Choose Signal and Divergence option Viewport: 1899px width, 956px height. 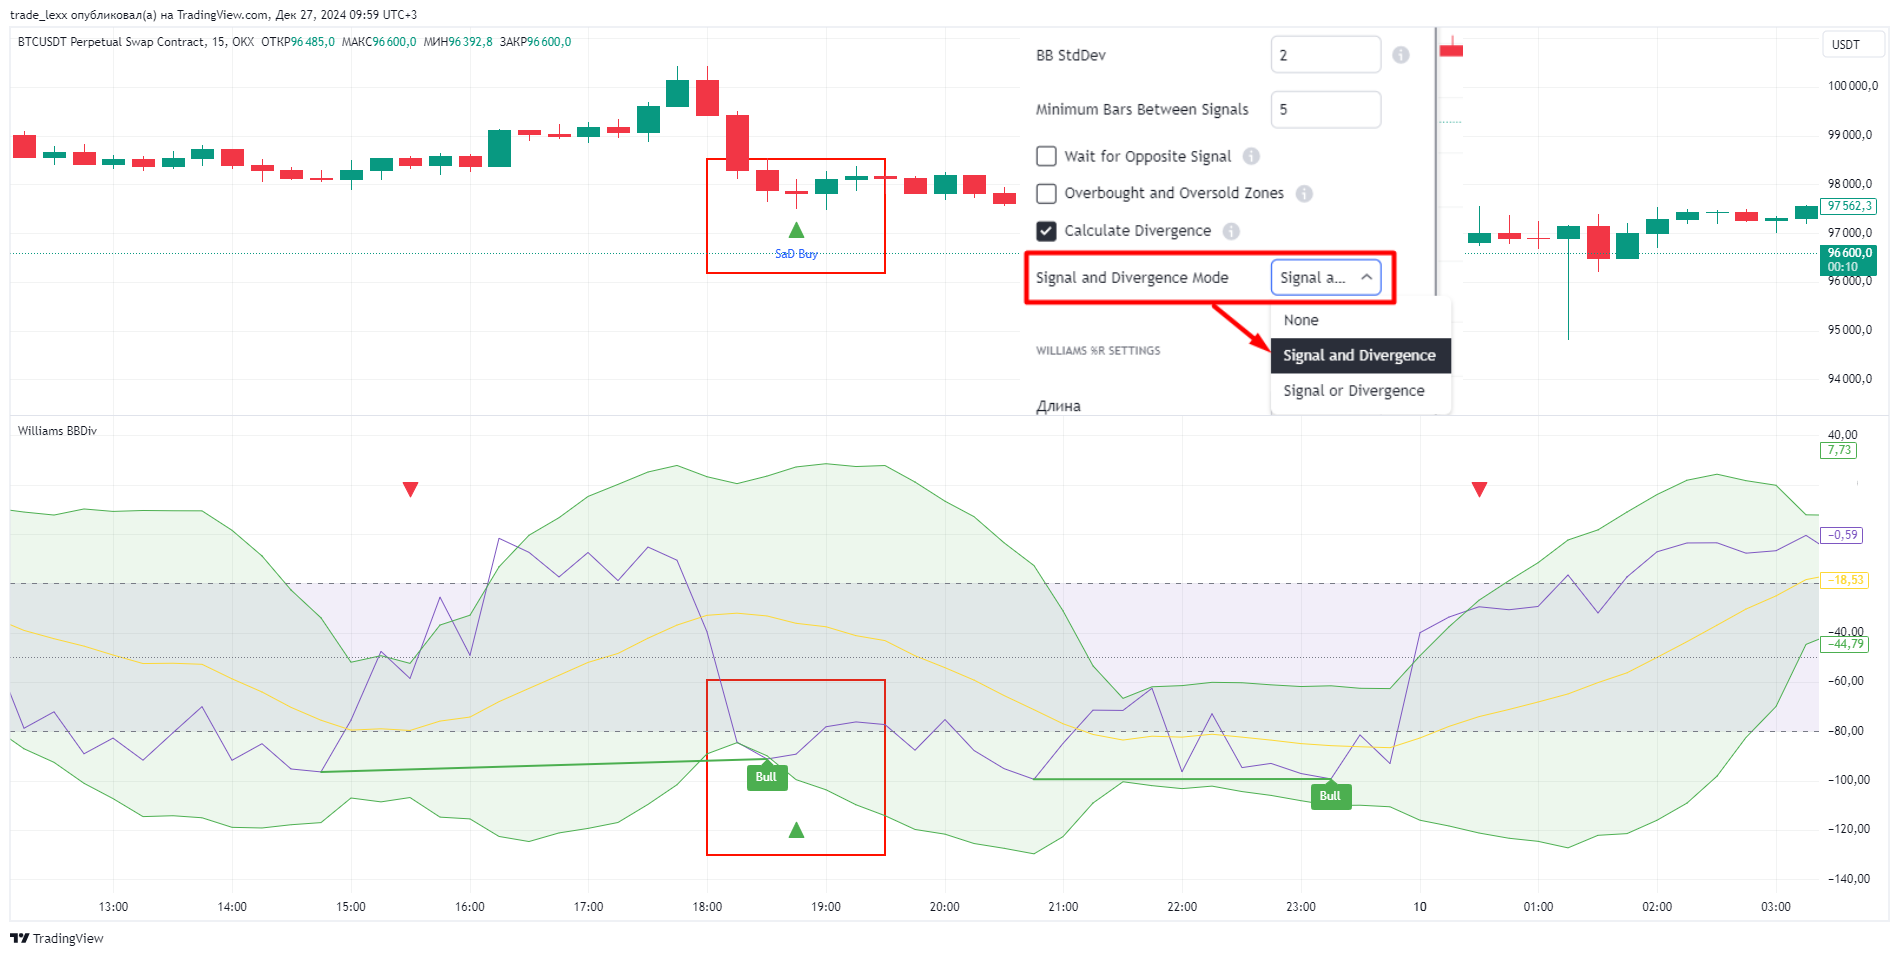(1360, 355)
